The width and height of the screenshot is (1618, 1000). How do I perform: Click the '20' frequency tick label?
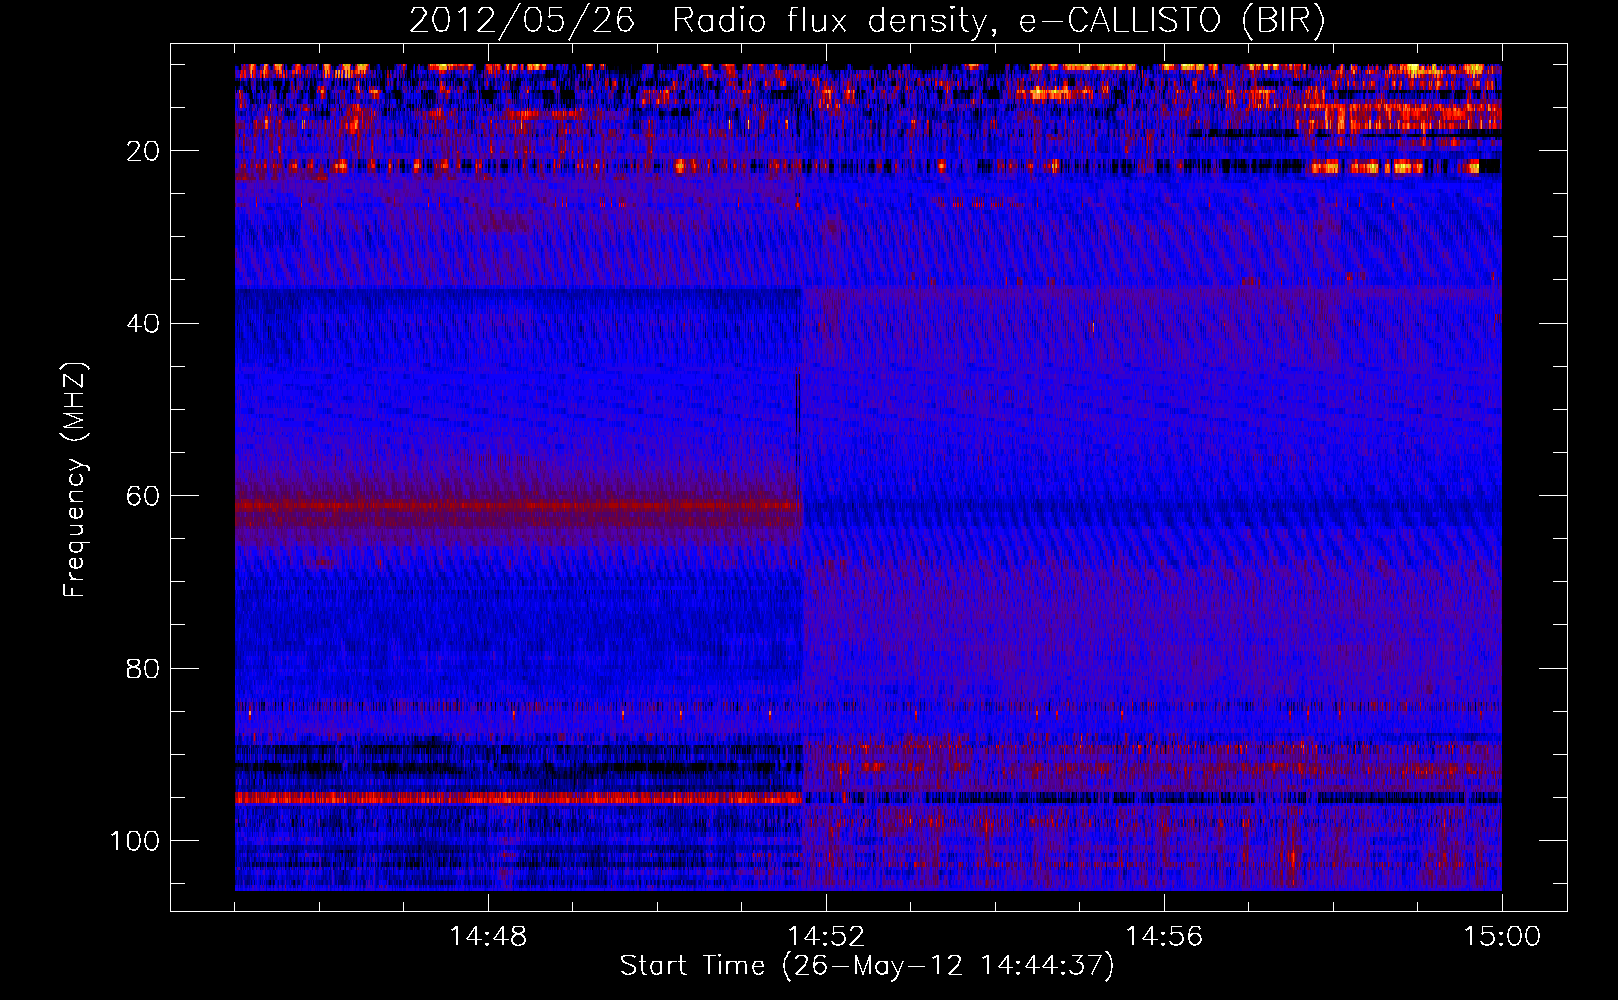(x=143, y=151)
